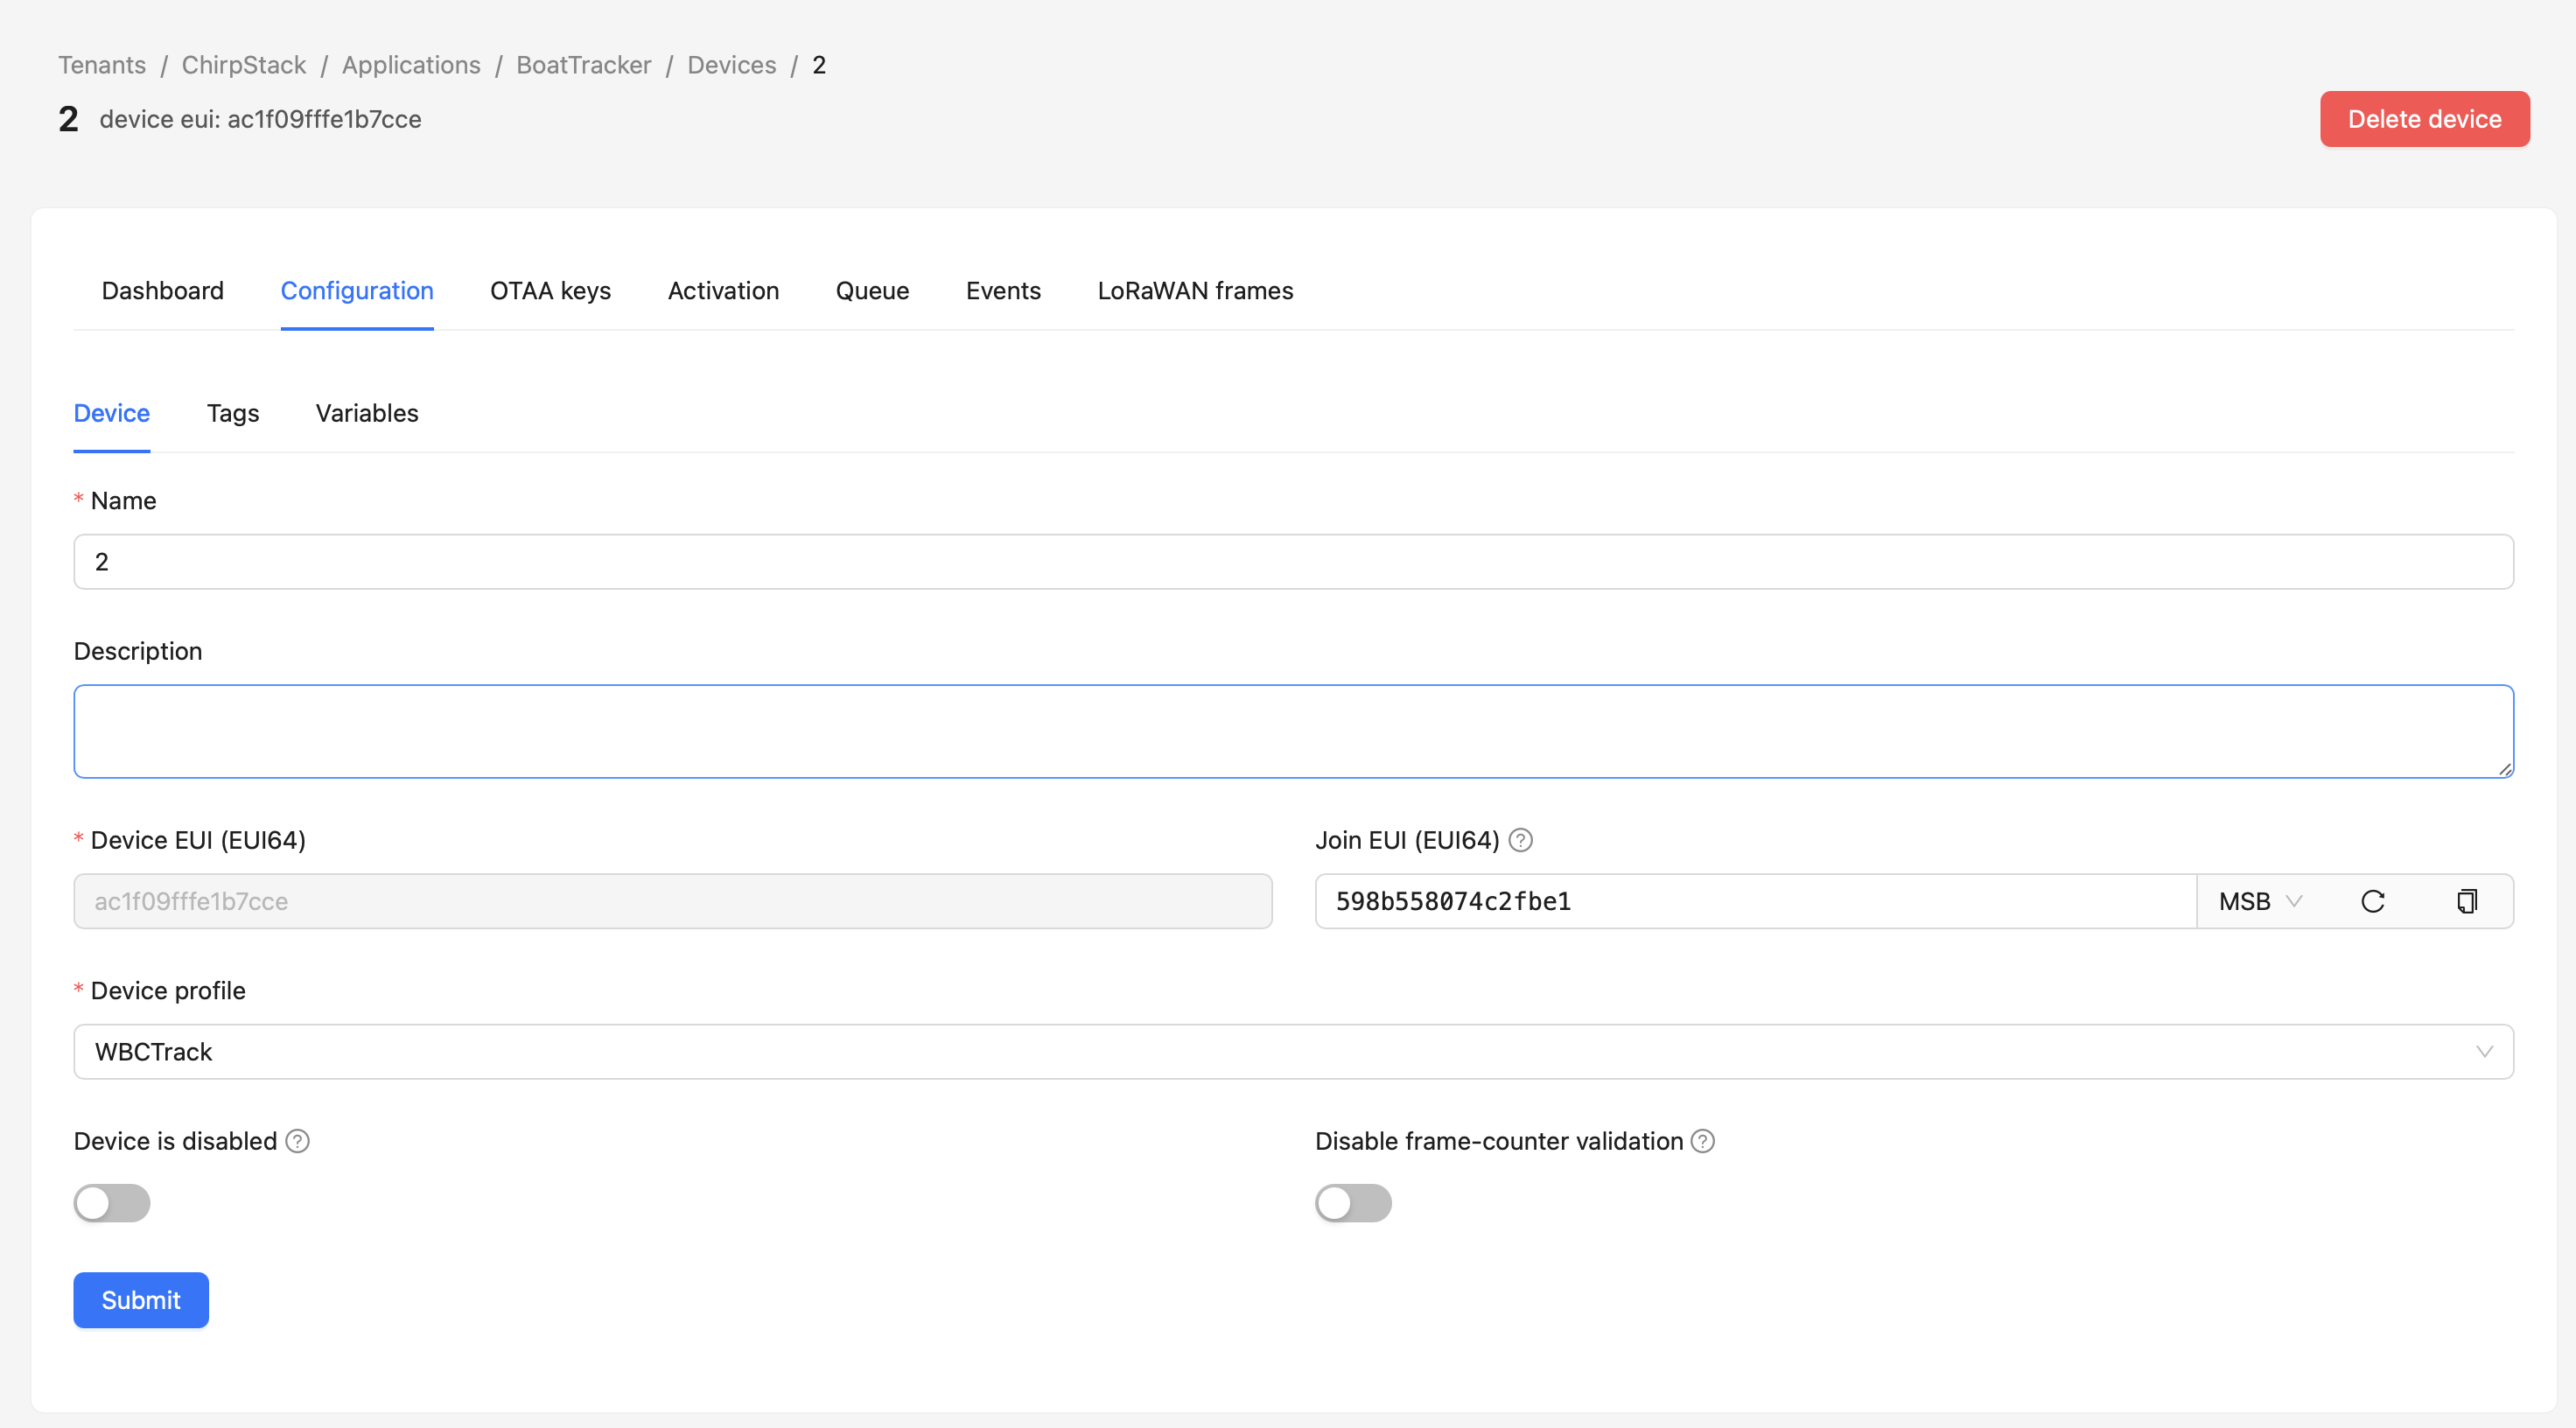Open the MSB byte order dropdown
The width and height of the screenshot is (2576, 1428).
pyautogui.click(x=2259, y=901)
